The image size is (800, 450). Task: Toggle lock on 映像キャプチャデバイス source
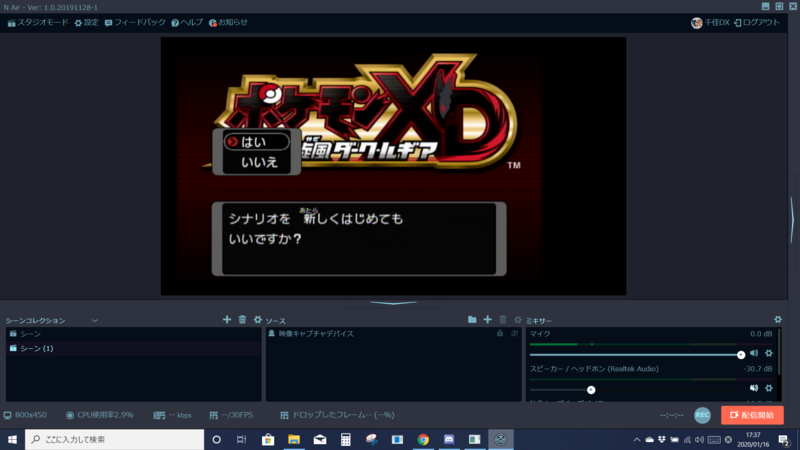click(500, 333)
